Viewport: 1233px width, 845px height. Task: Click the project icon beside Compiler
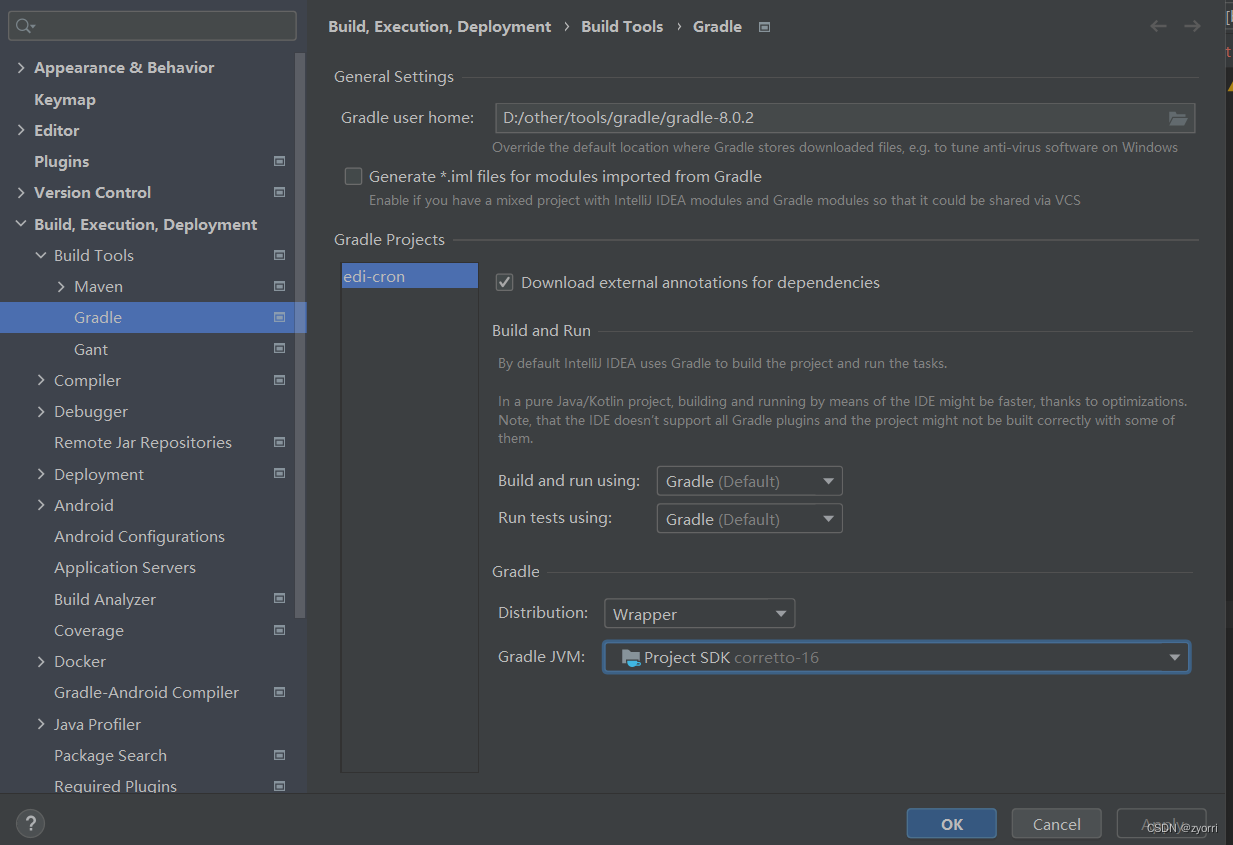(x=279, y=380)
